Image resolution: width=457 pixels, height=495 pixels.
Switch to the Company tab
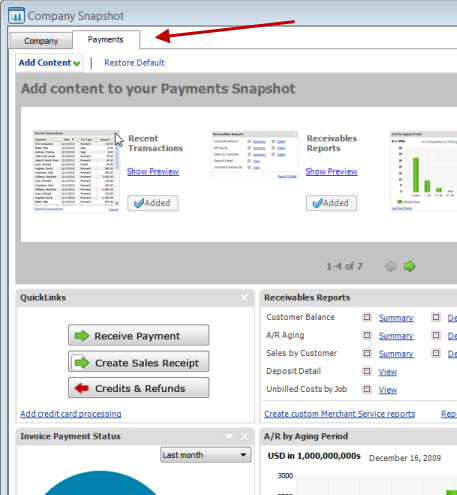(41, 41)
